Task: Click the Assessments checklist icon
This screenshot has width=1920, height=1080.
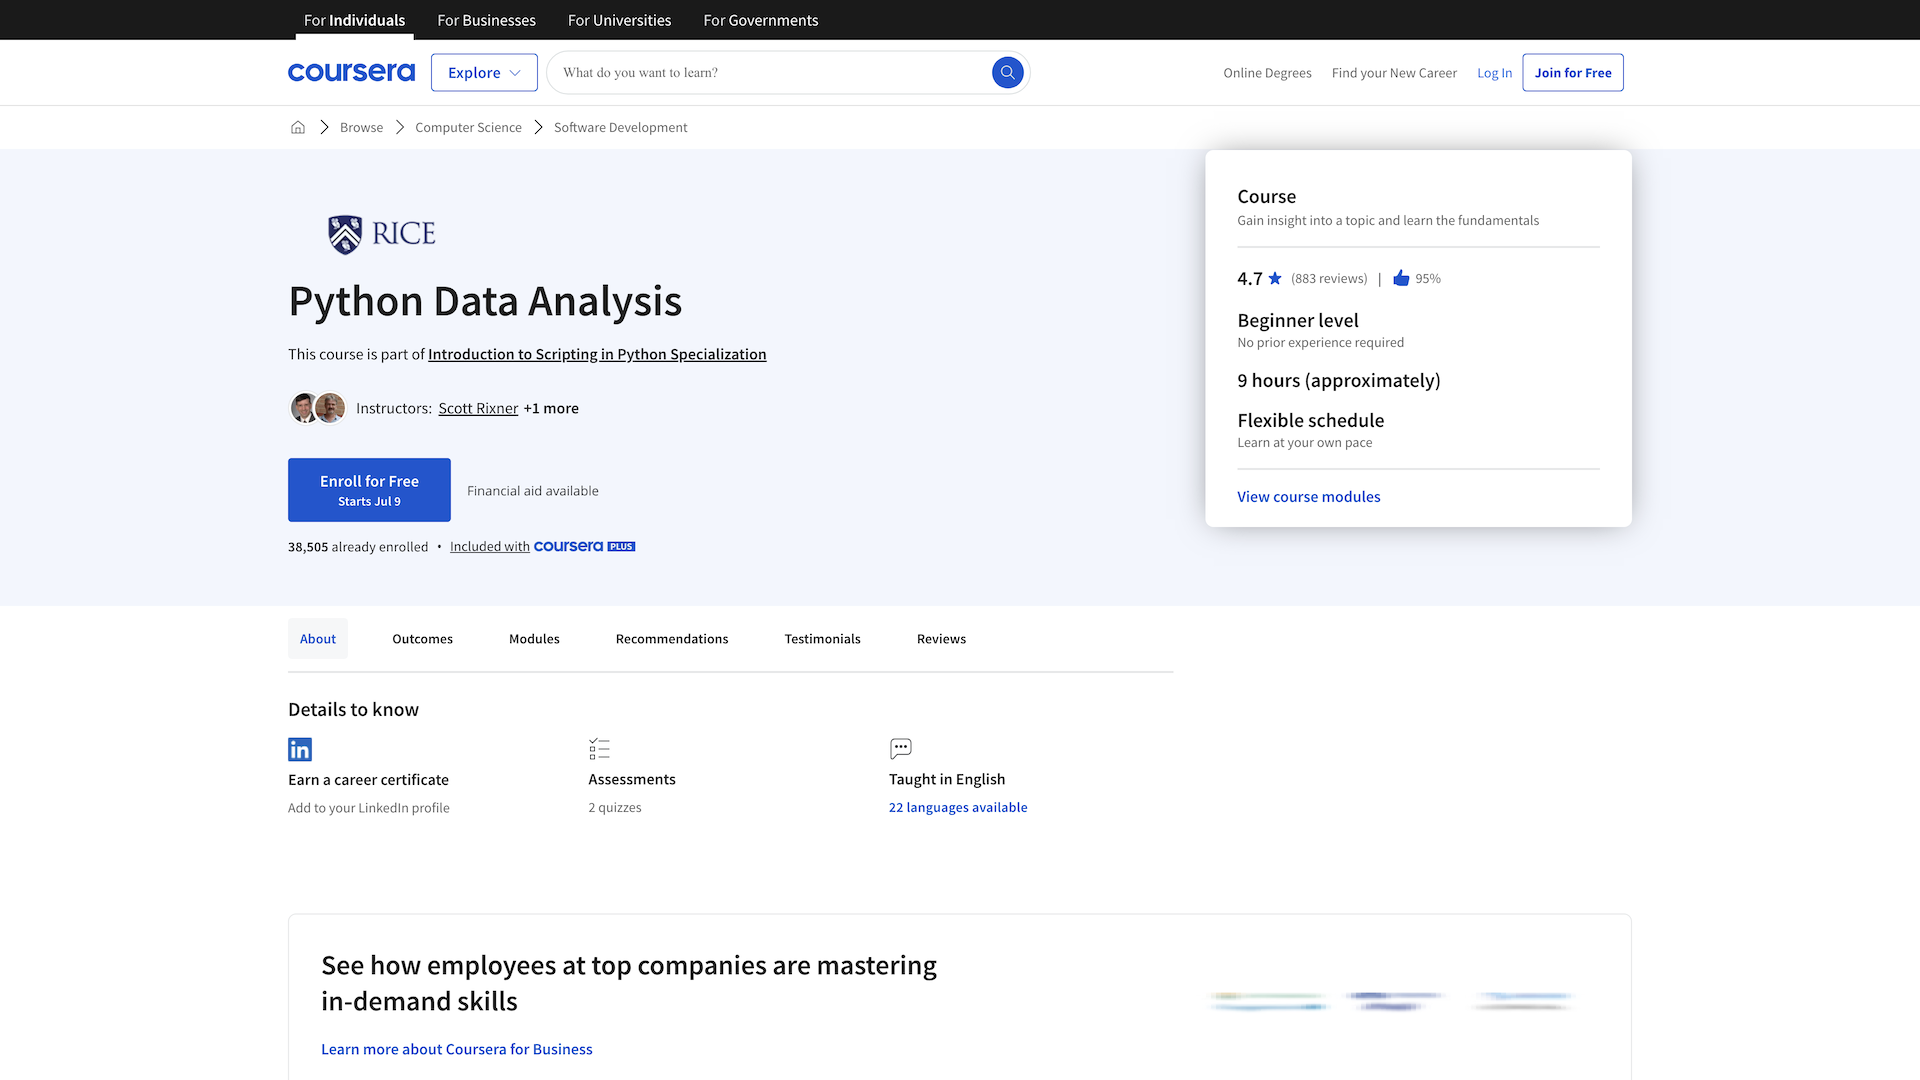Action: [600, 749]
